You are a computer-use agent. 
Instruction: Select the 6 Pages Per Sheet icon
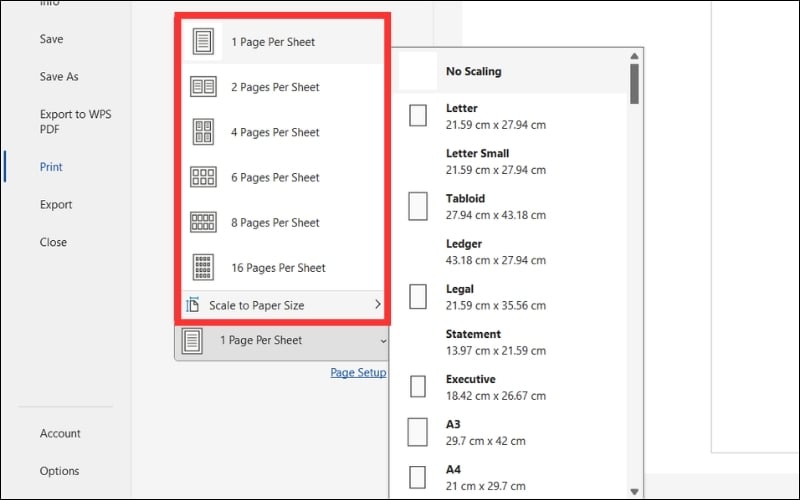click(x=203, y=177)
